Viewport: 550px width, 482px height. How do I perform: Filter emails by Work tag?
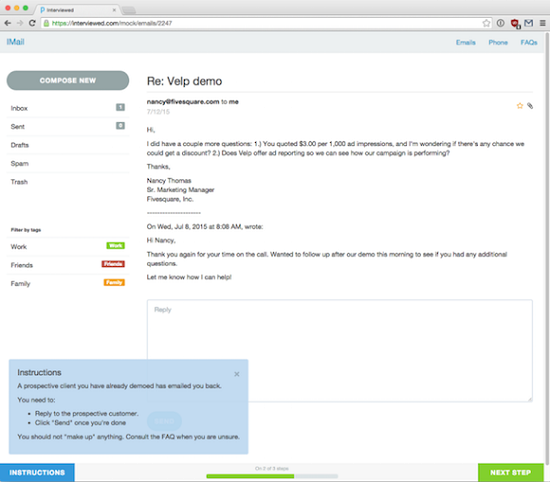[68, 247]
